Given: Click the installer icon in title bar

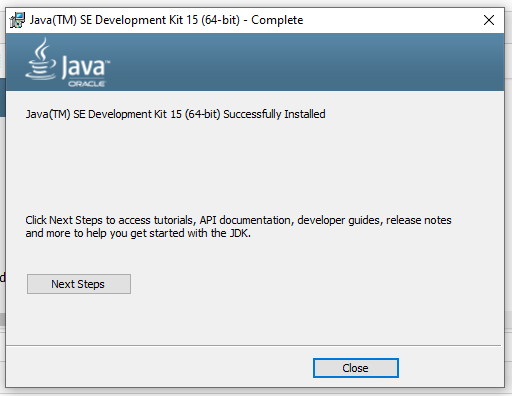Looking at the screenshot, I should [x=17, y=20].
